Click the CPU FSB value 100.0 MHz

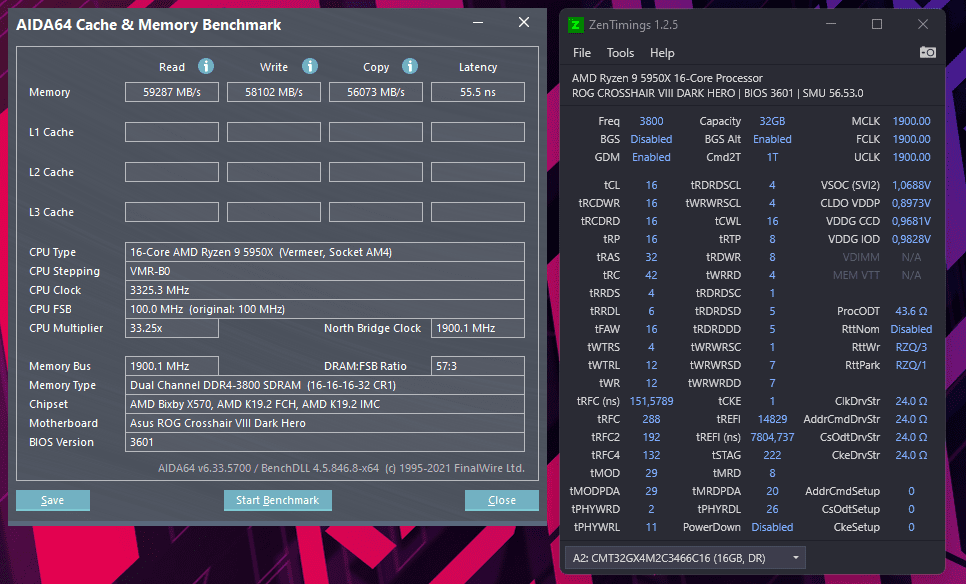[x=325, y=309]
